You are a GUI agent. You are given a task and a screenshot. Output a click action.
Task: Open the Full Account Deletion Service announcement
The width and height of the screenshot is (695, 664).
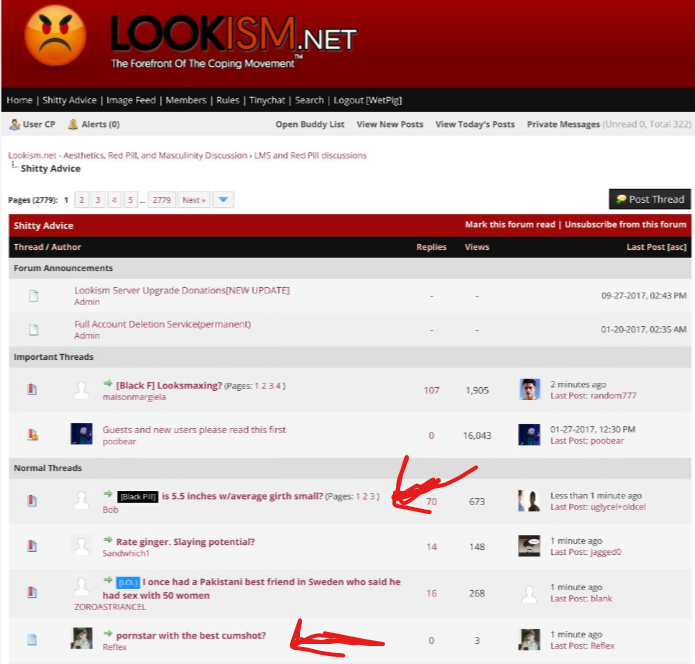click(x=162, y=324)
